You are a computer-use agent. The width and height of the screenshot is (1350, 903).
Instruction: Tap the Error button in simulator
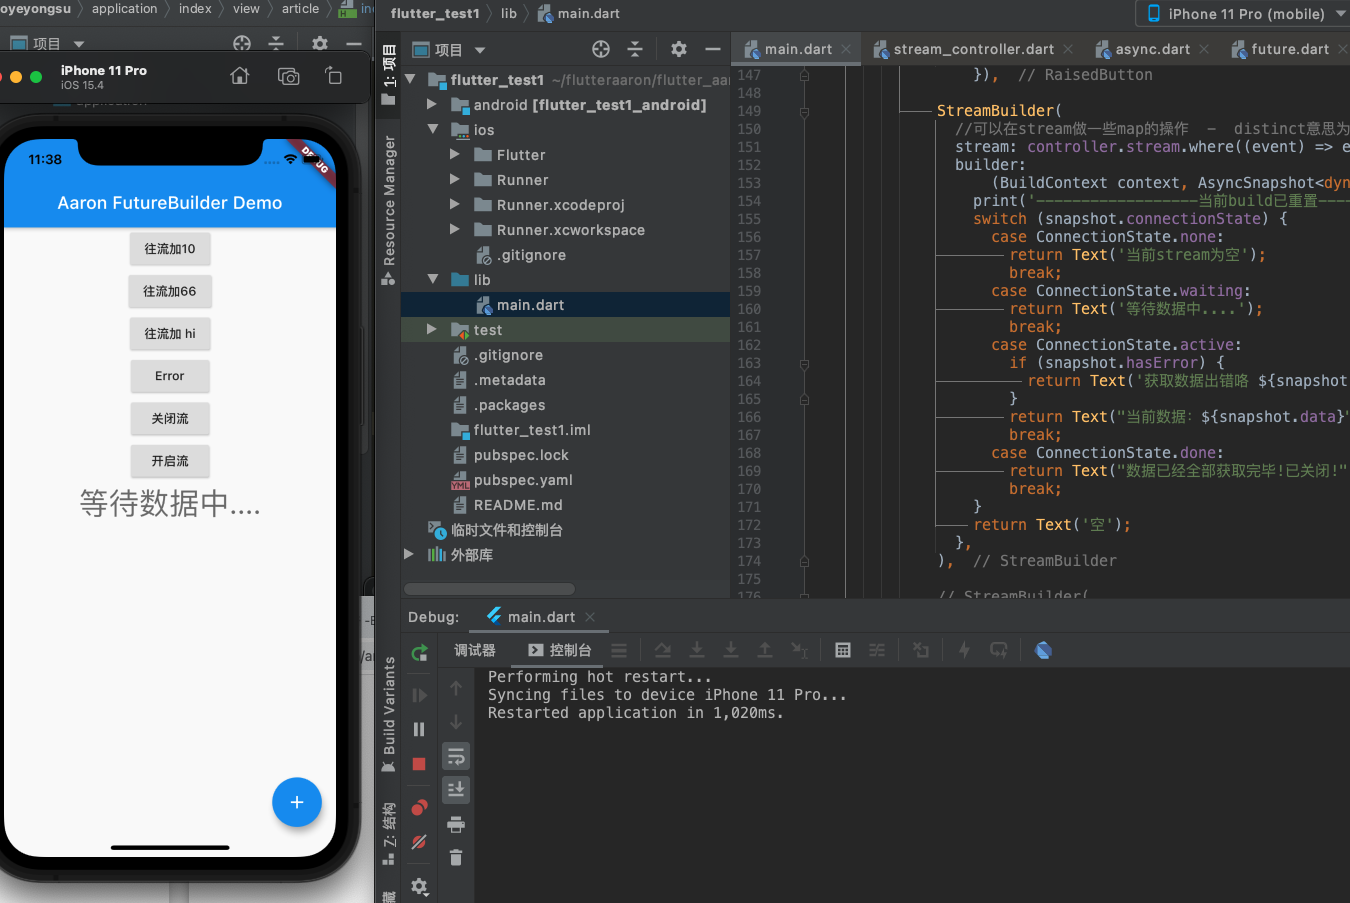point(170,376)
